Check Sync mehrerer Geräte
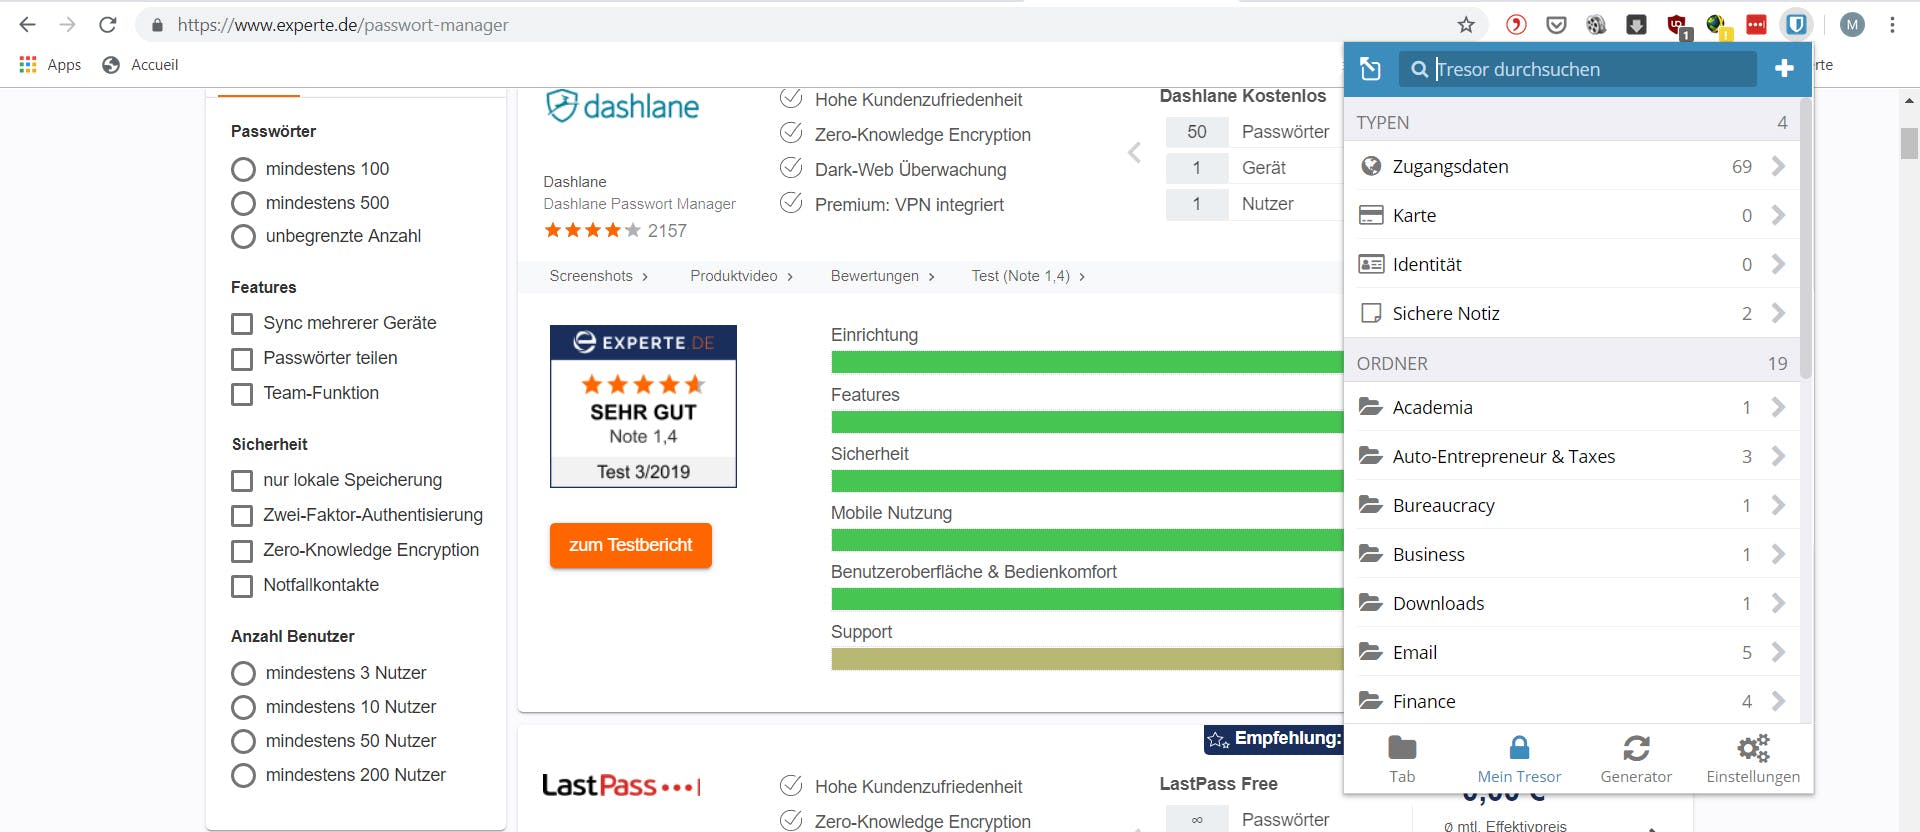The width and height of the screenshot is (1920, 832). tap(242, 324)
